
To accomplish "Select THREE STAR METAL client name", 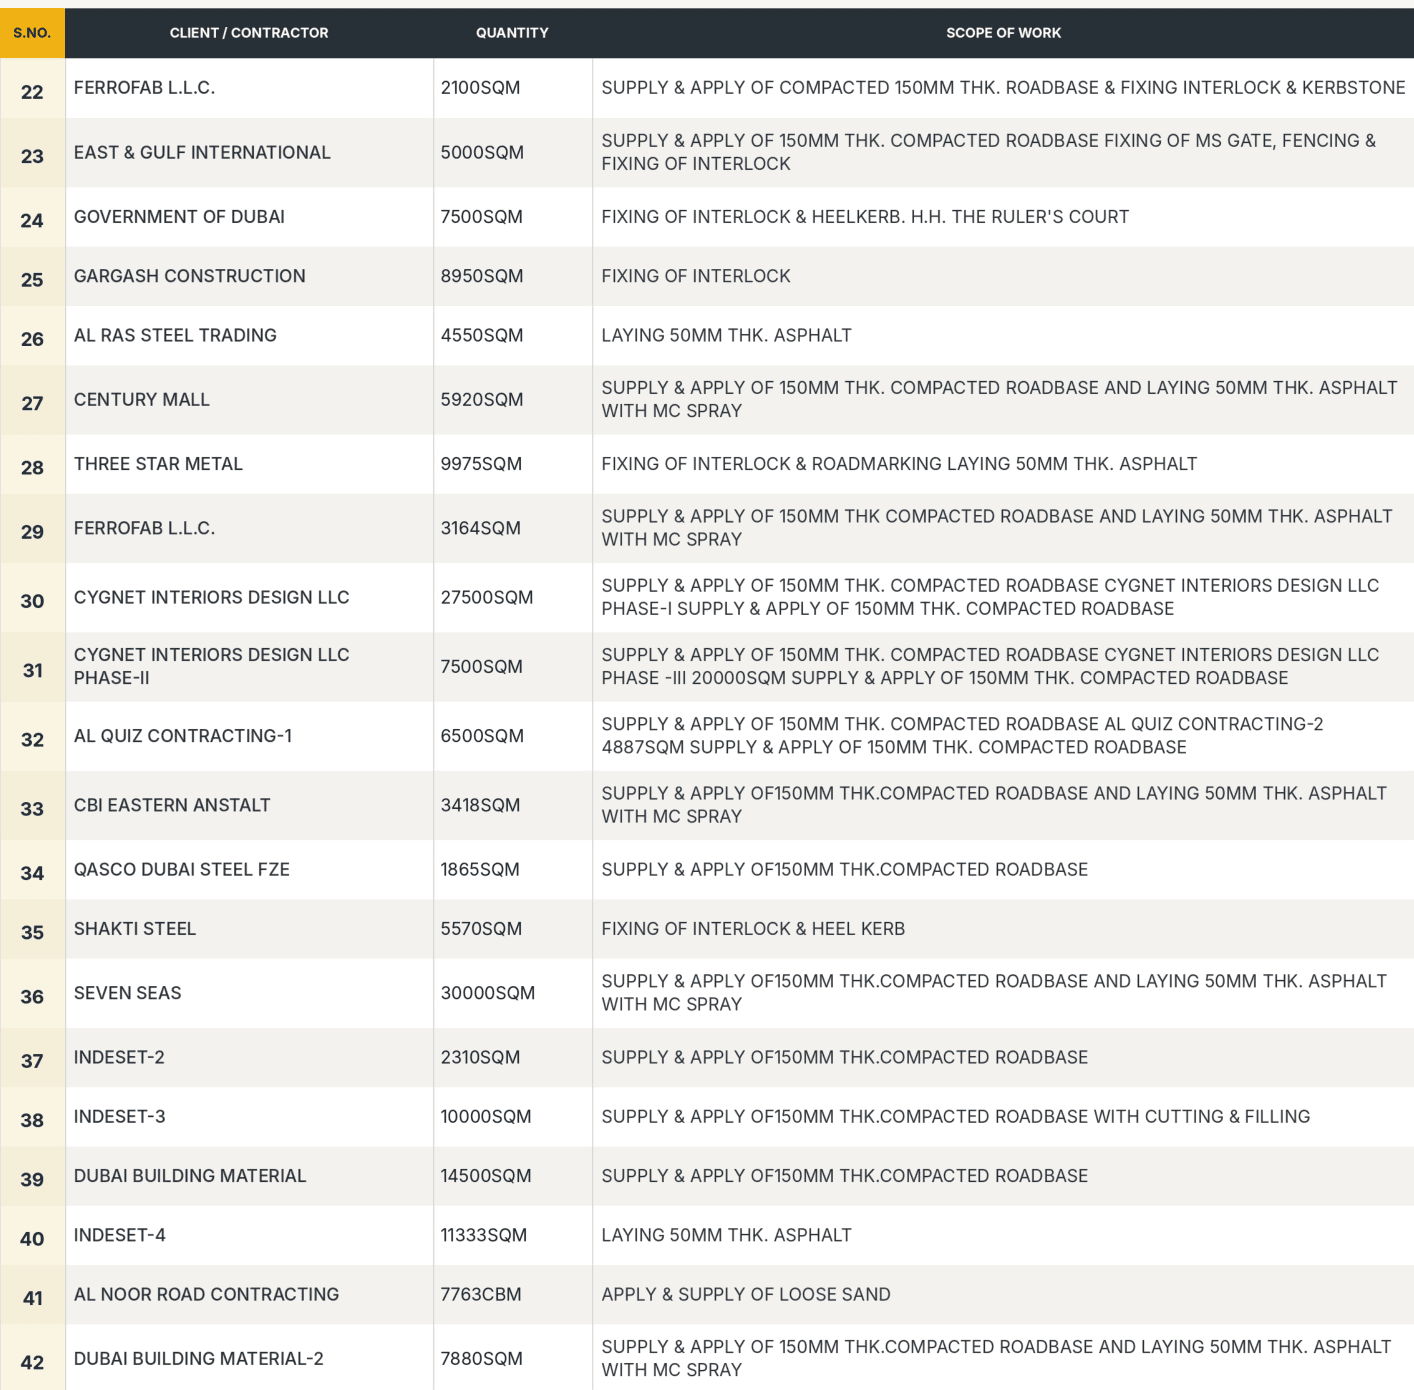I will (158, 464).
